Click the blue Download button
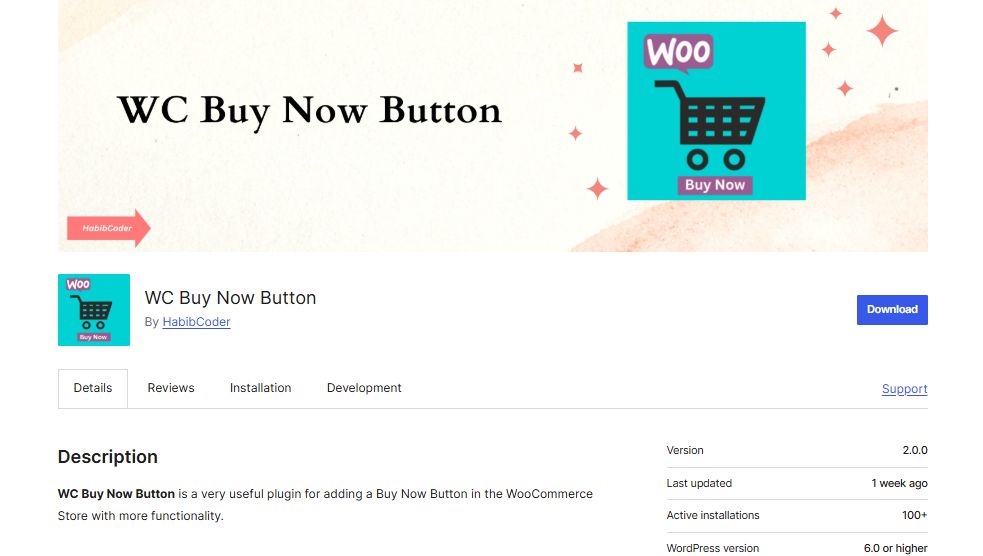Image resolution: width=983 pixels, height=556 pixels. tap(892, 310)
